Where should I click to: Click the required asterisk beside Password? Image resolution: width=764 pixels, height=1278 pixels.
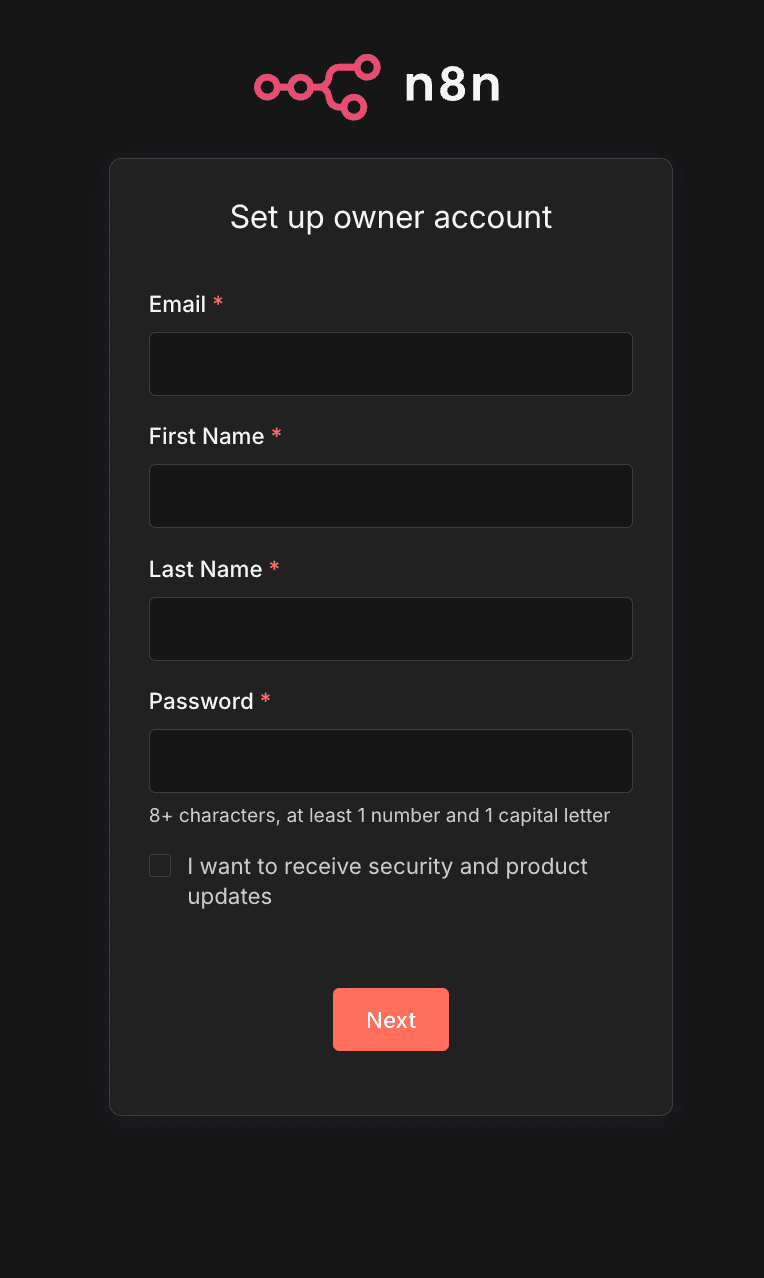click(x=265, y=700)
